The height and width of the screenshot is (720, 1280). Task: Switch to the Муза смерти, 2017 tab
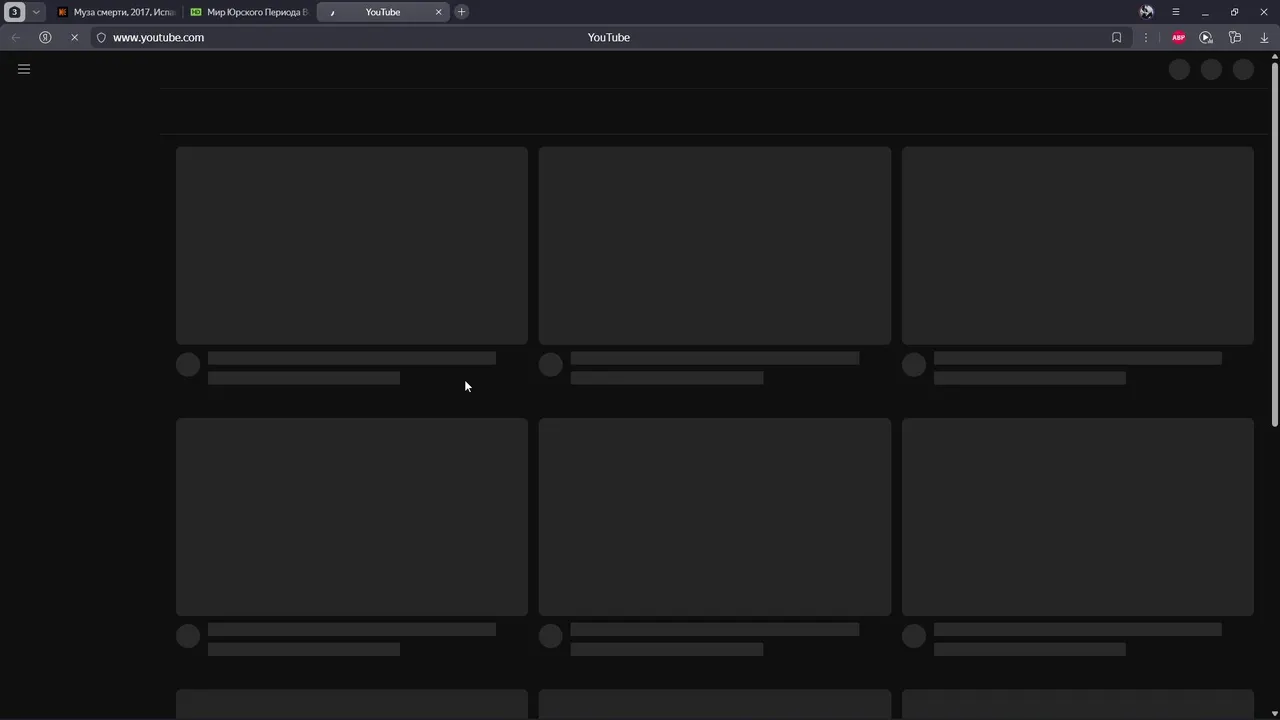coord(117,12)
